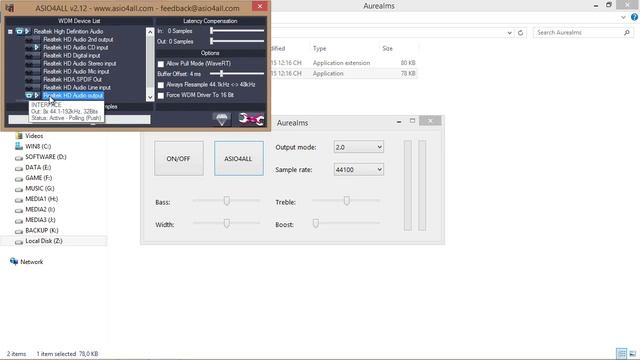
Task: Click the ON/OFF button in AureaIms
Action: click(x=179, y=158)
